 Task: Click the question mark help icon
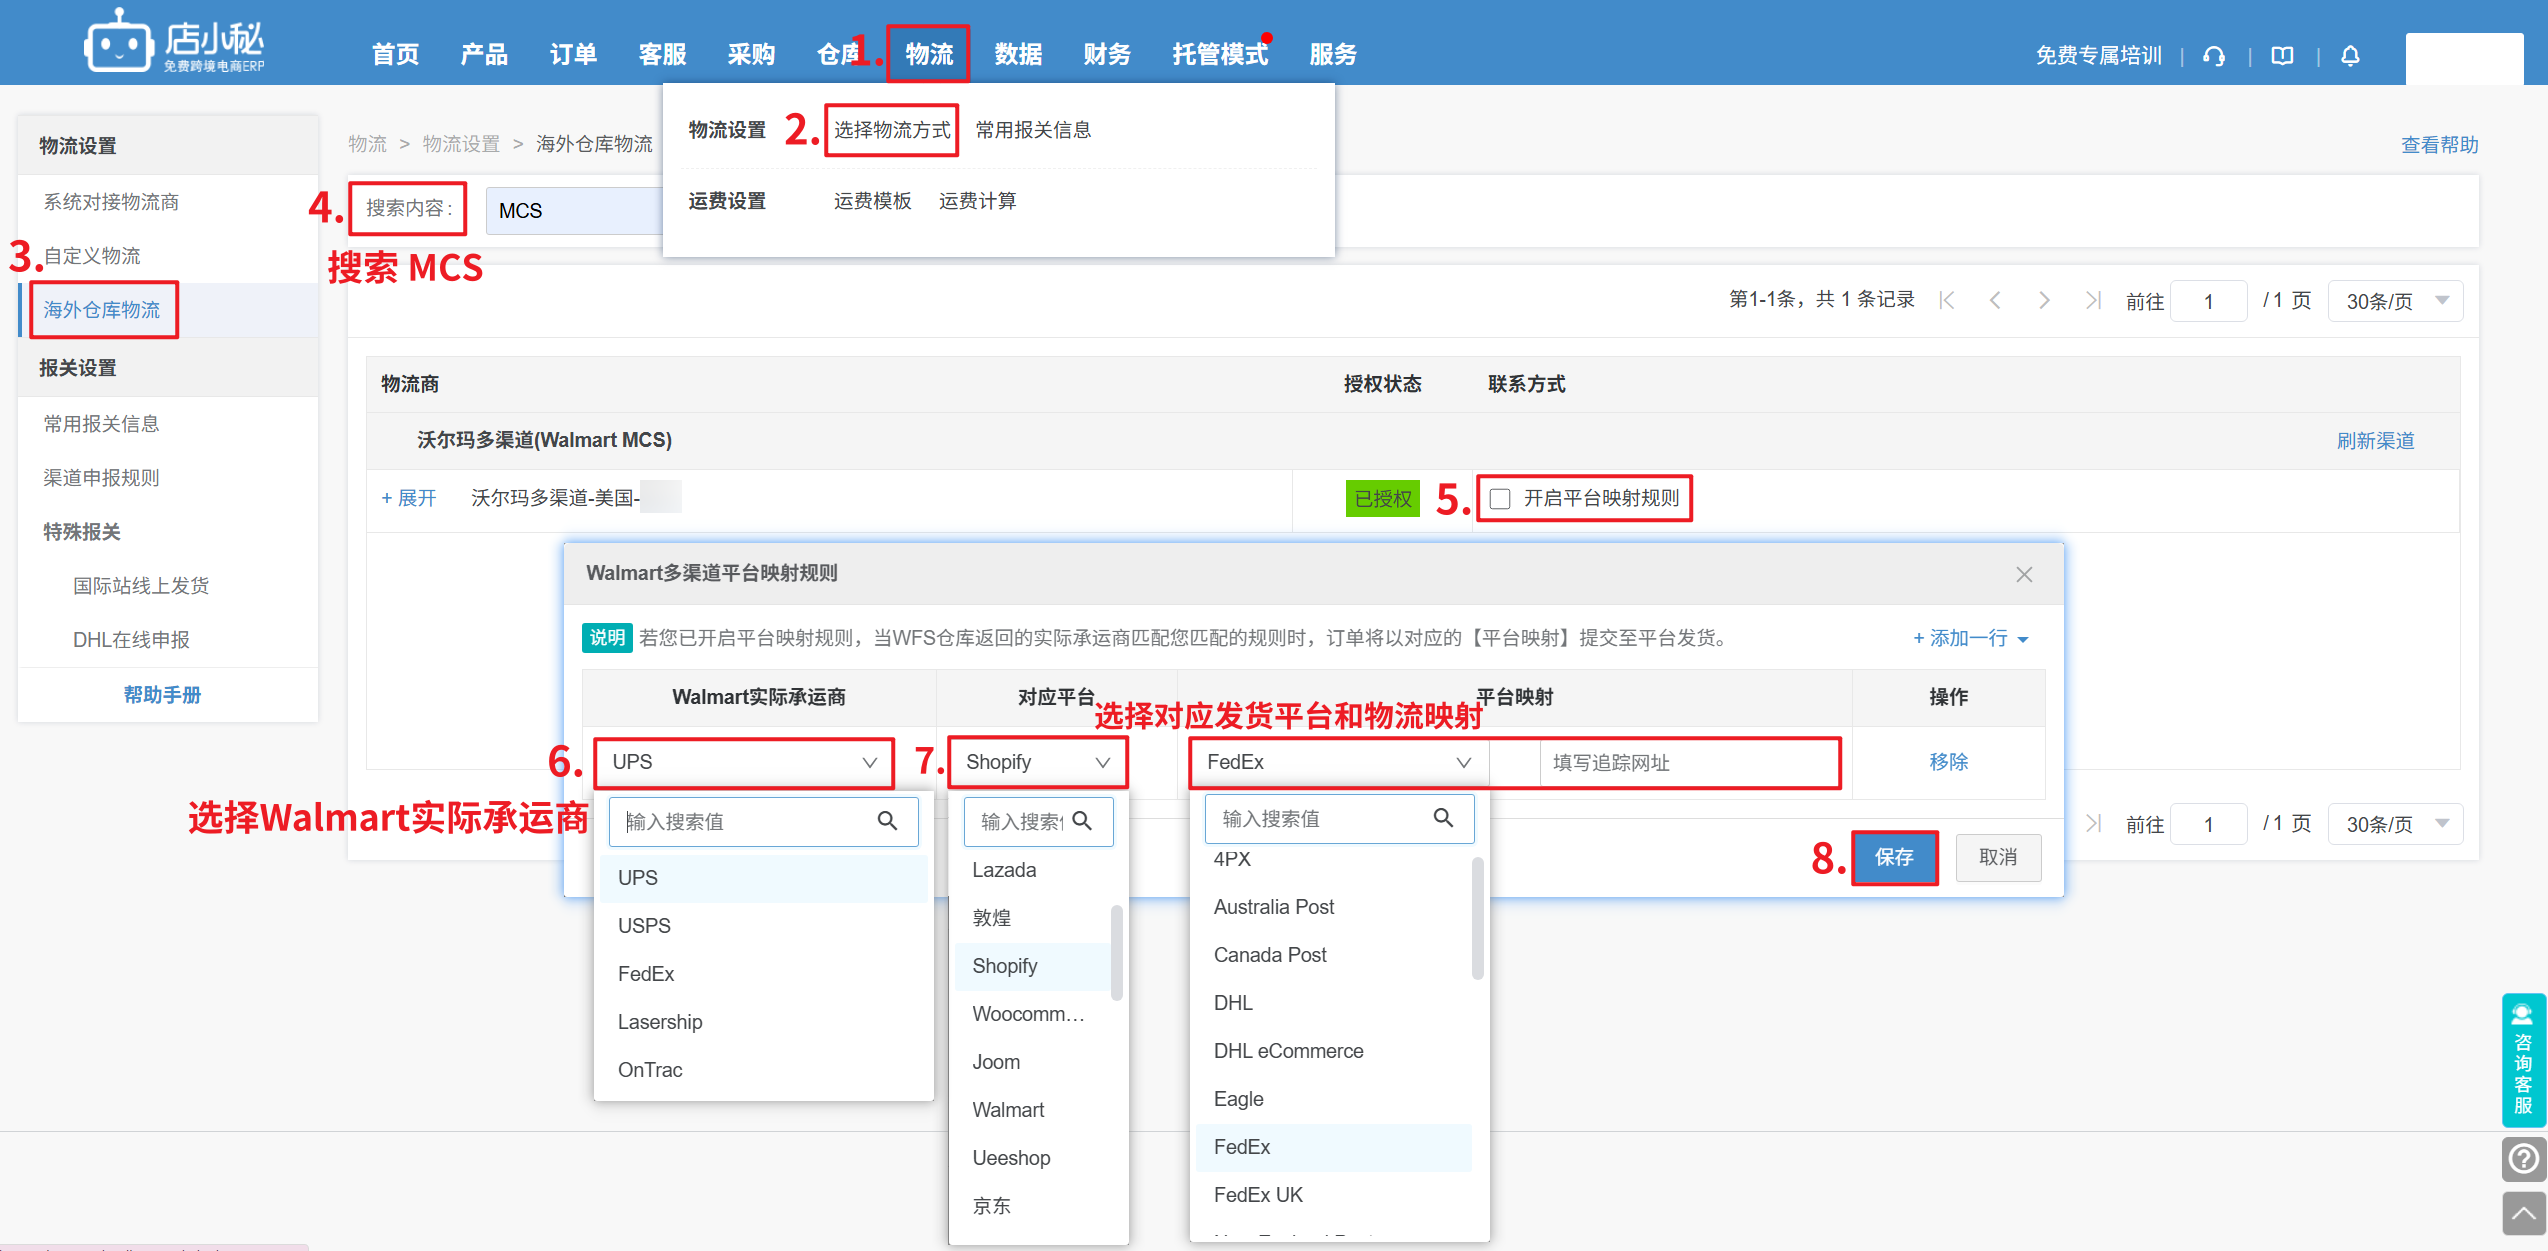(2524, 1159)
